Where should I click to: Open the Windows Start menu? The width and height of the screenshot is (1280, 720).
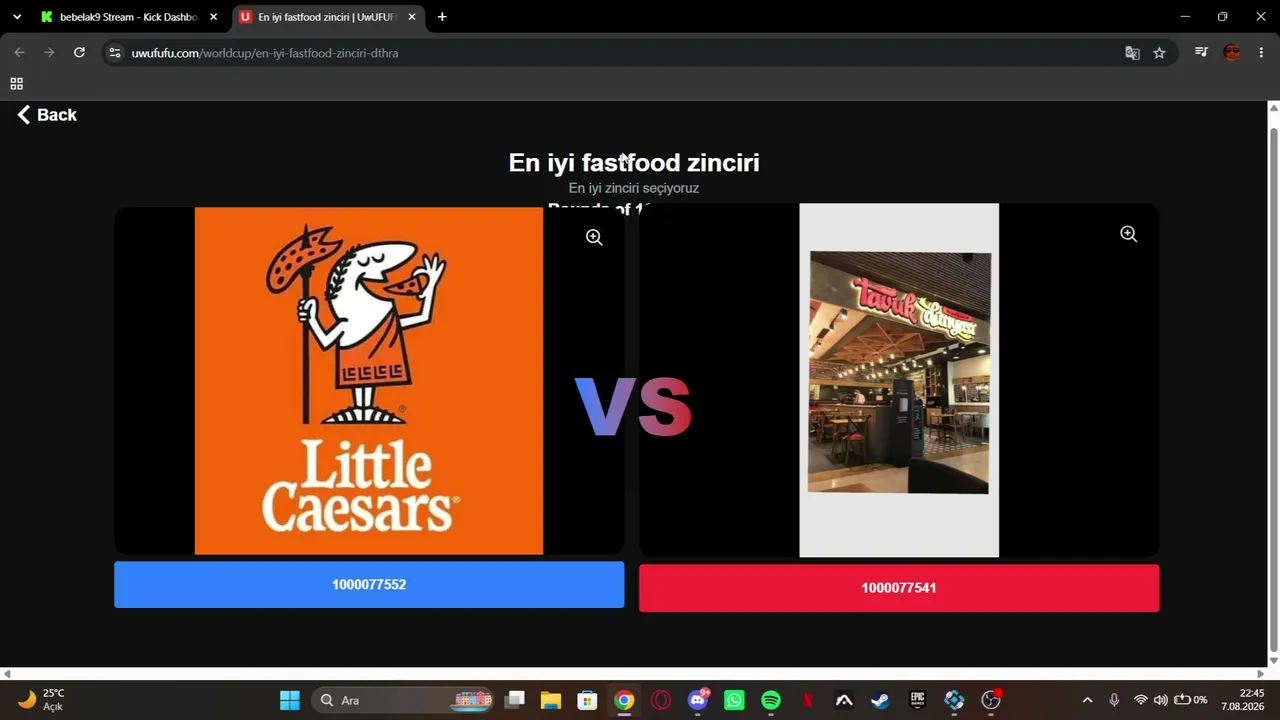point(290,700)
